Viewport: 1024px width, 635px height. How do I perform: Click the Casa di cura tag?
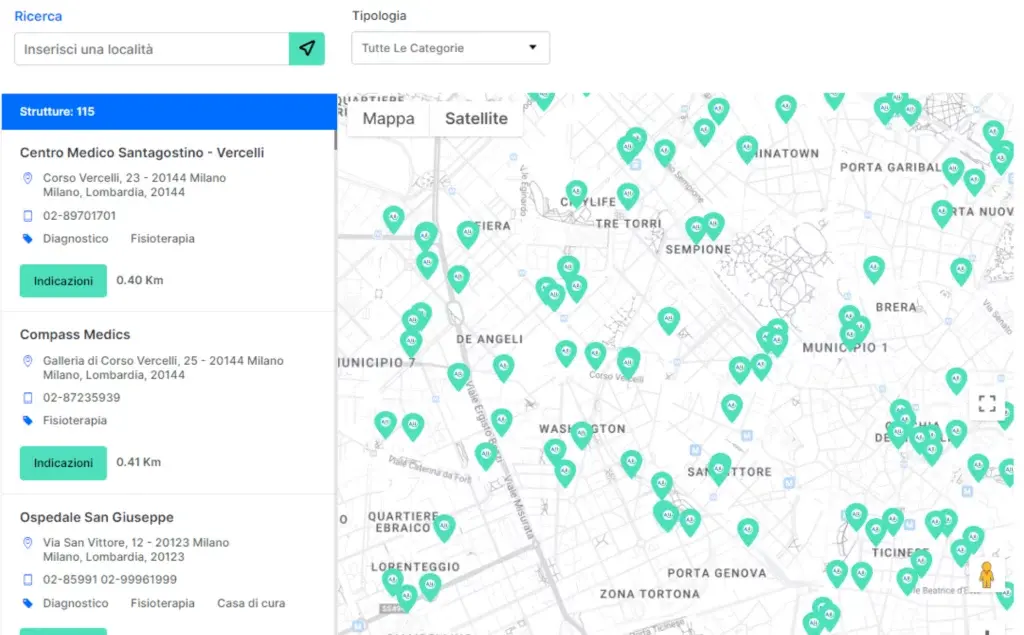point(251,603)
